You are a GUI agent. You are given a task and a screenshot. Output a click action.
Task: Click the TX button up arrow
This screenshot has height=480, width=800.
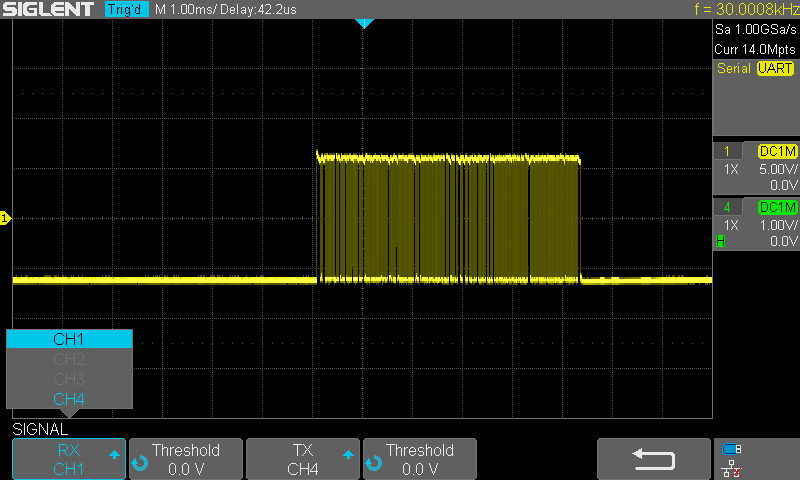(x=348, y=454)
